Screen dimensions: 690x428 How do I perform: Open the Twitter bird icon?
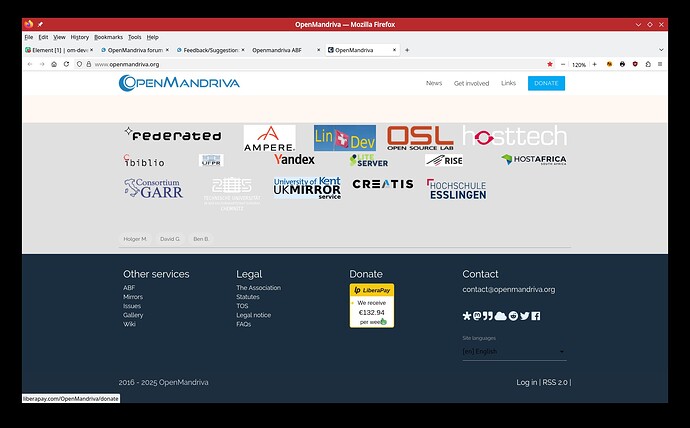[x=525, y=316]
